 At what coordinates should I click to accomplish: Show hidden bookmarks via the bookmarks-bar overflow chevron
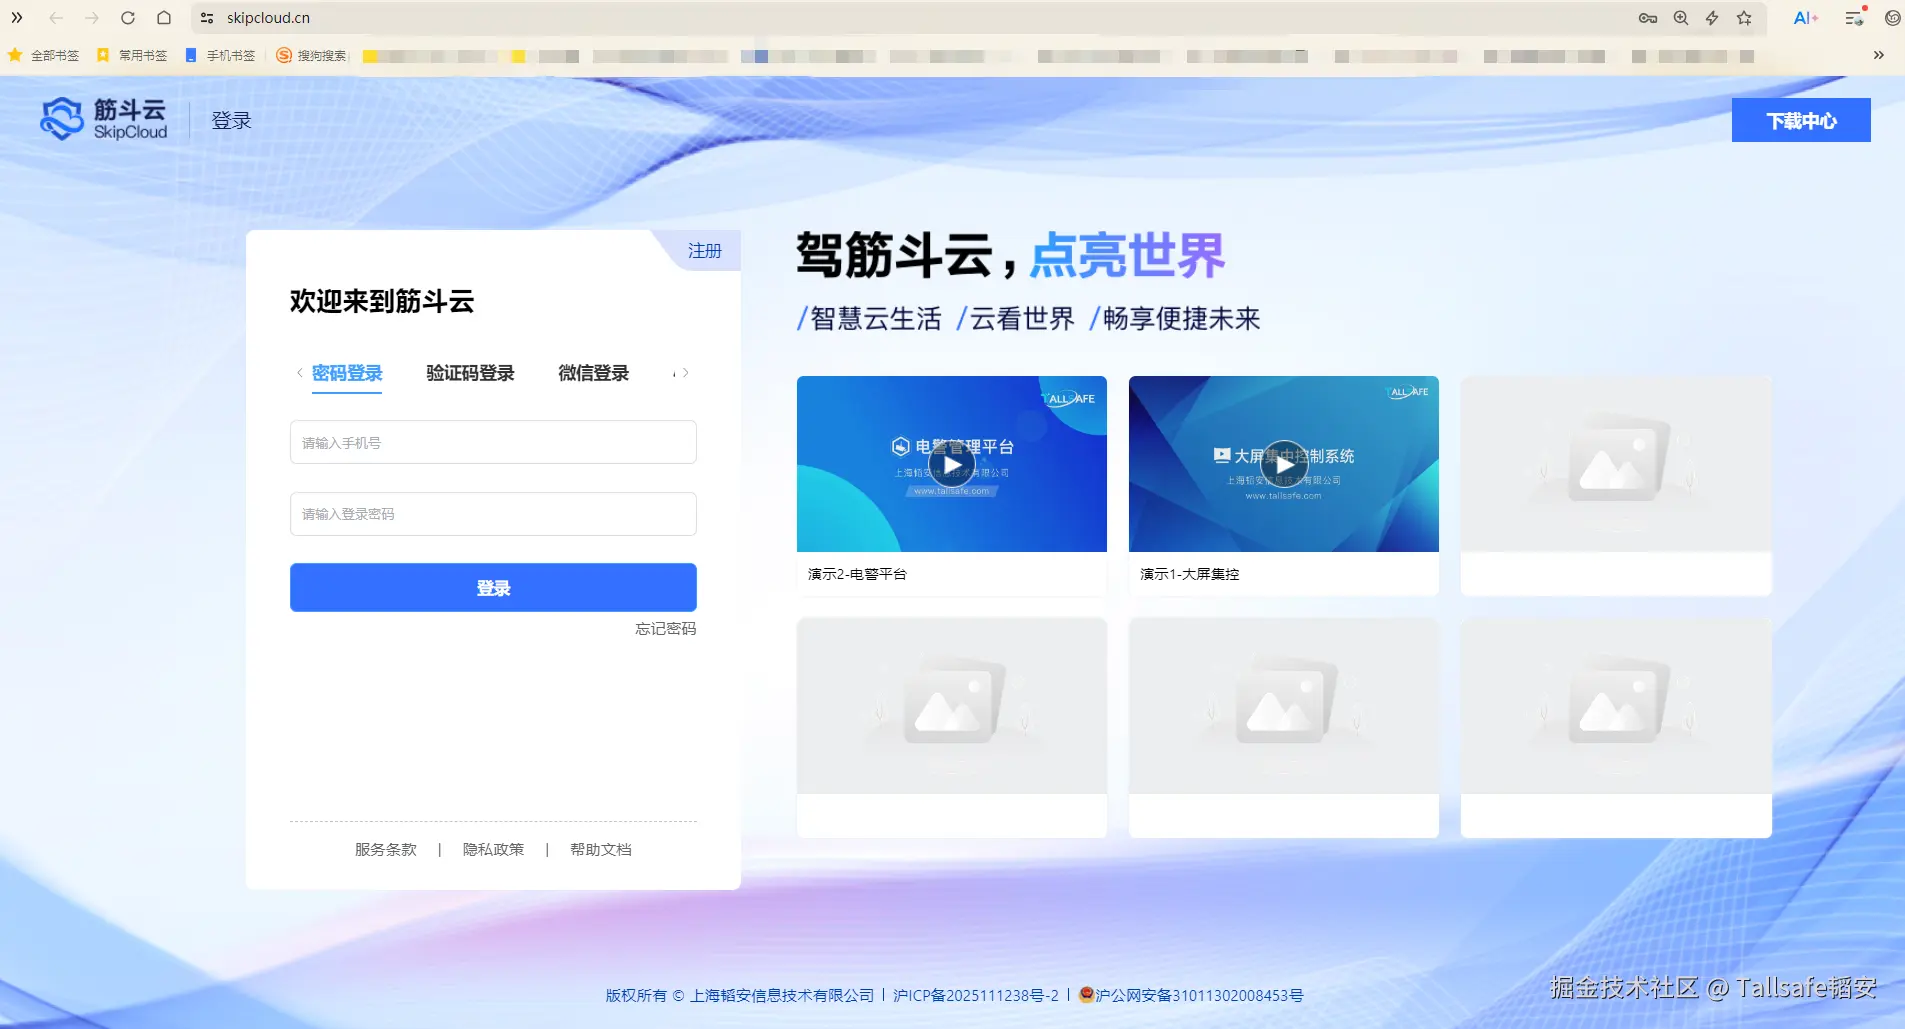pos(1879,55)
